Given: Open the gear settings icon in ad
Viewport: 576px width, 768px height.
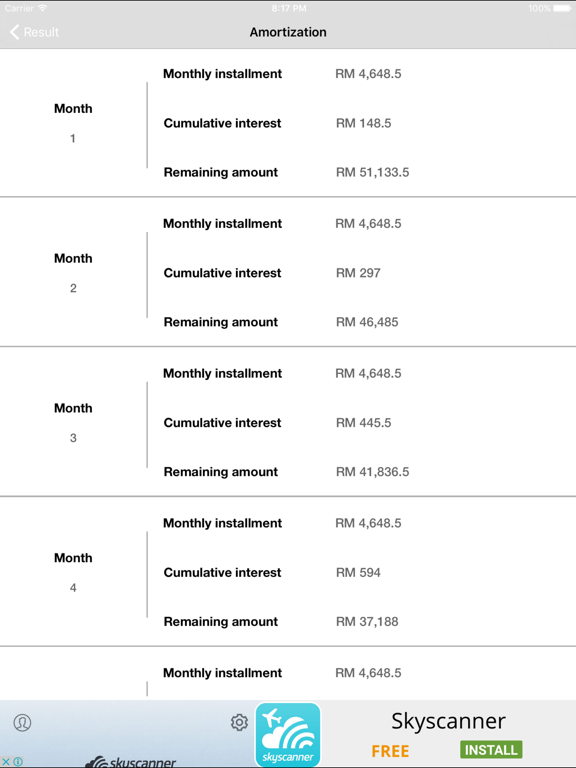Looking at the screenshot, I should click(x=239, y=722).
